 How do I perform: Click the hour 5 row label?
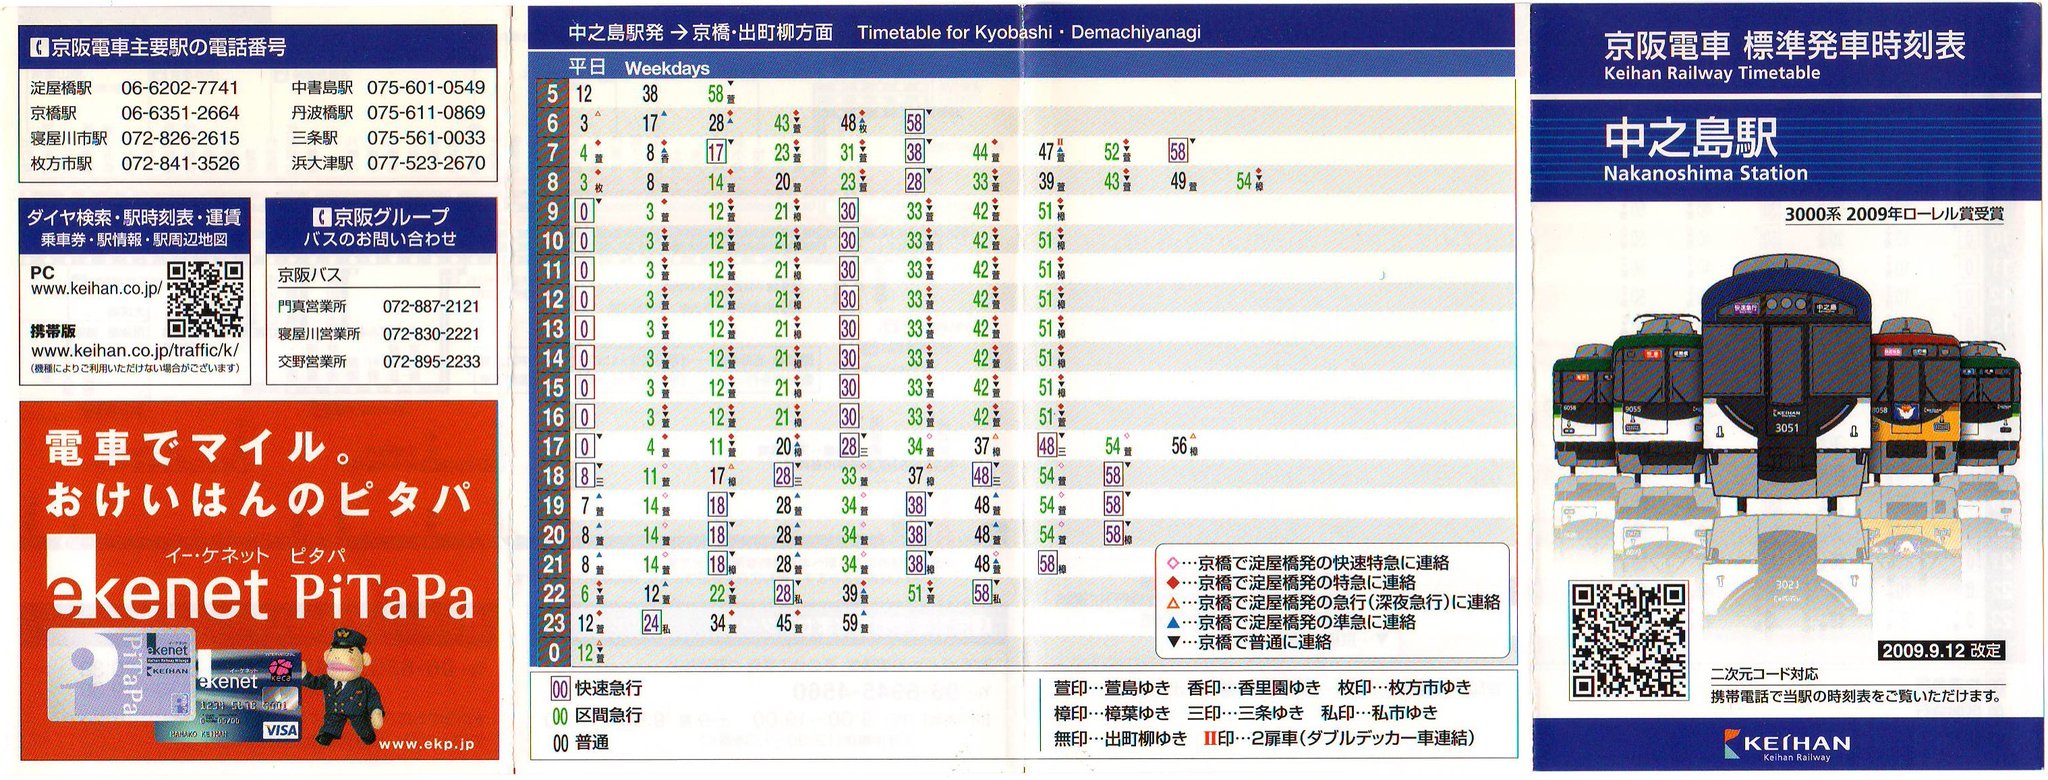pyautogui.click(x=552, y=95)
